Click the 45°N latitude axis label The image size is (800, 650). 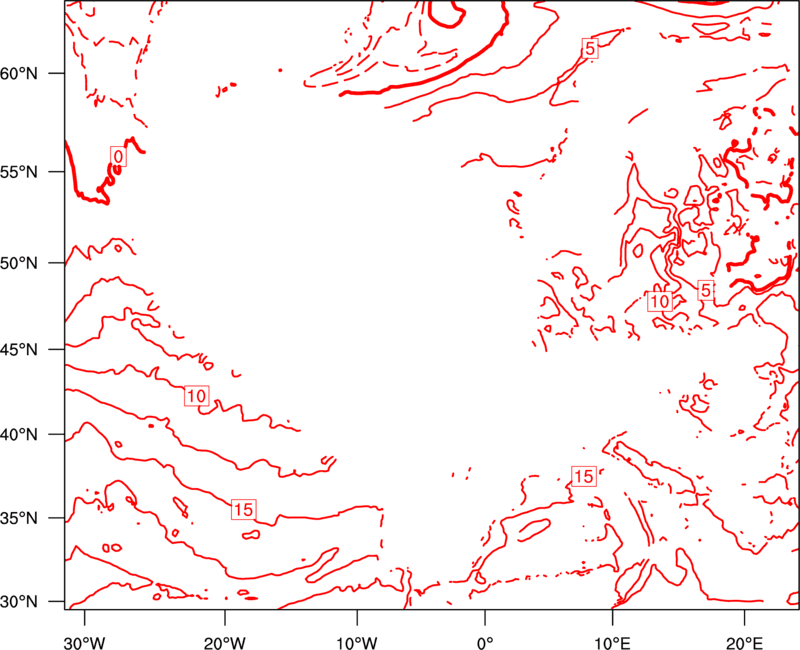coord(19,349)
